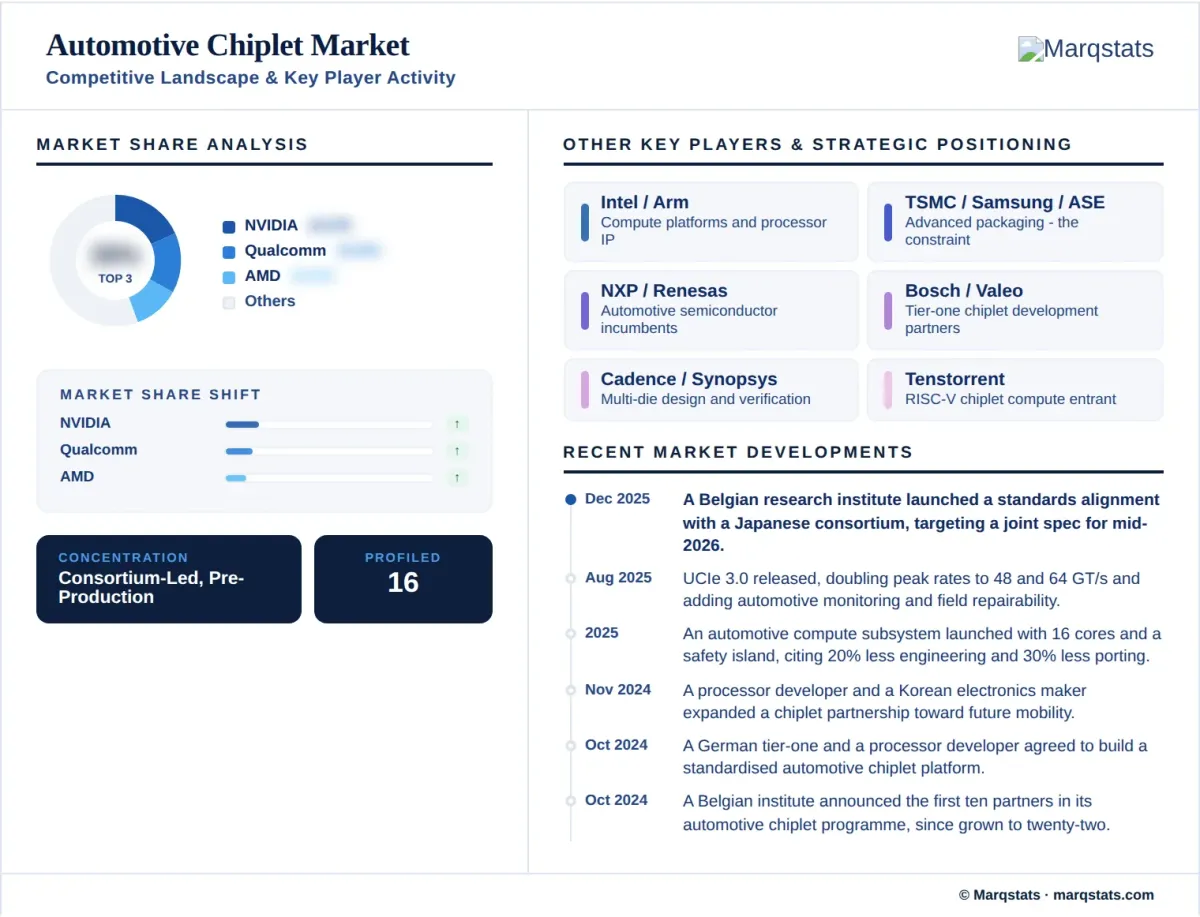This screenshot has height=917, width=1200.
Task: Click 'RISC-V chiplet compute entrant' description
Action: (1011, 399)
